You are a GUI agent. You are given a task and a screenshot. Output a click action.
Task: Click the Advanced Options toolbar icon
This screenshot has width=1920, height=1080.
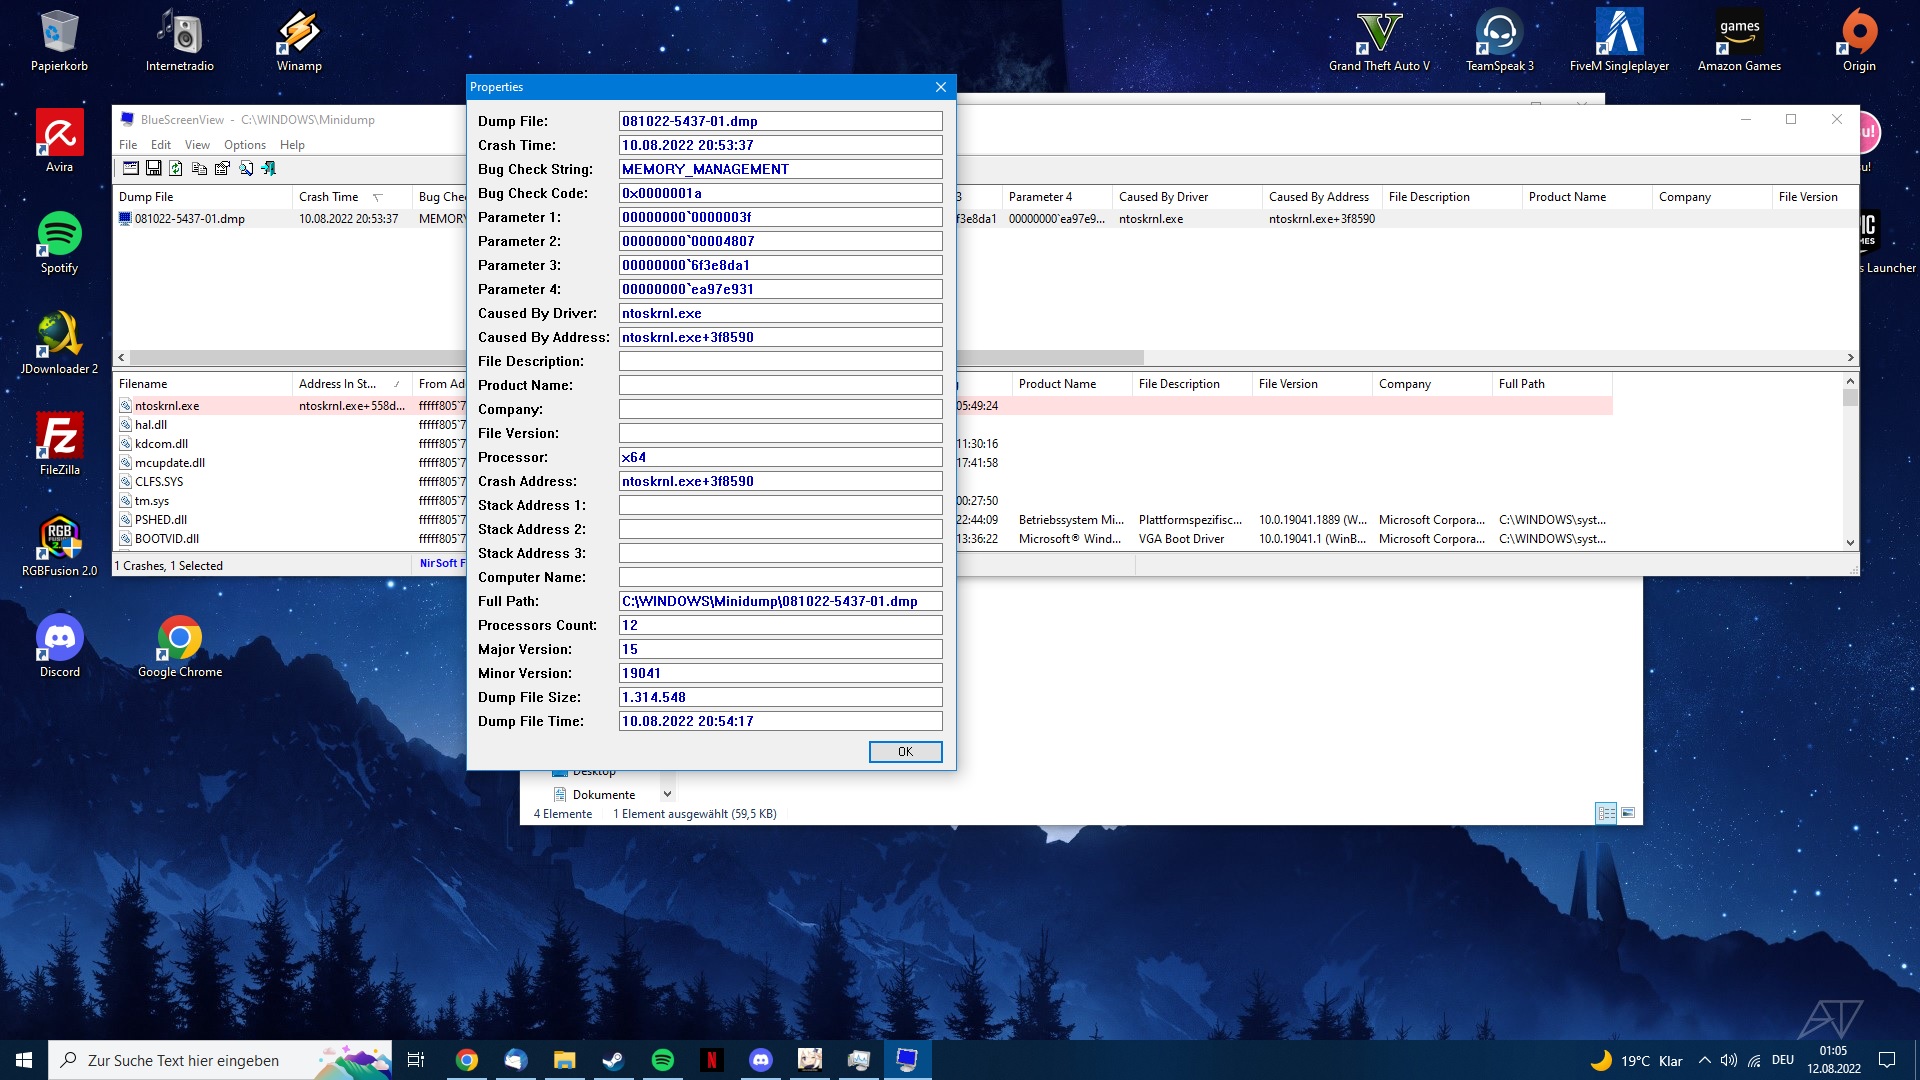(130, 168)
